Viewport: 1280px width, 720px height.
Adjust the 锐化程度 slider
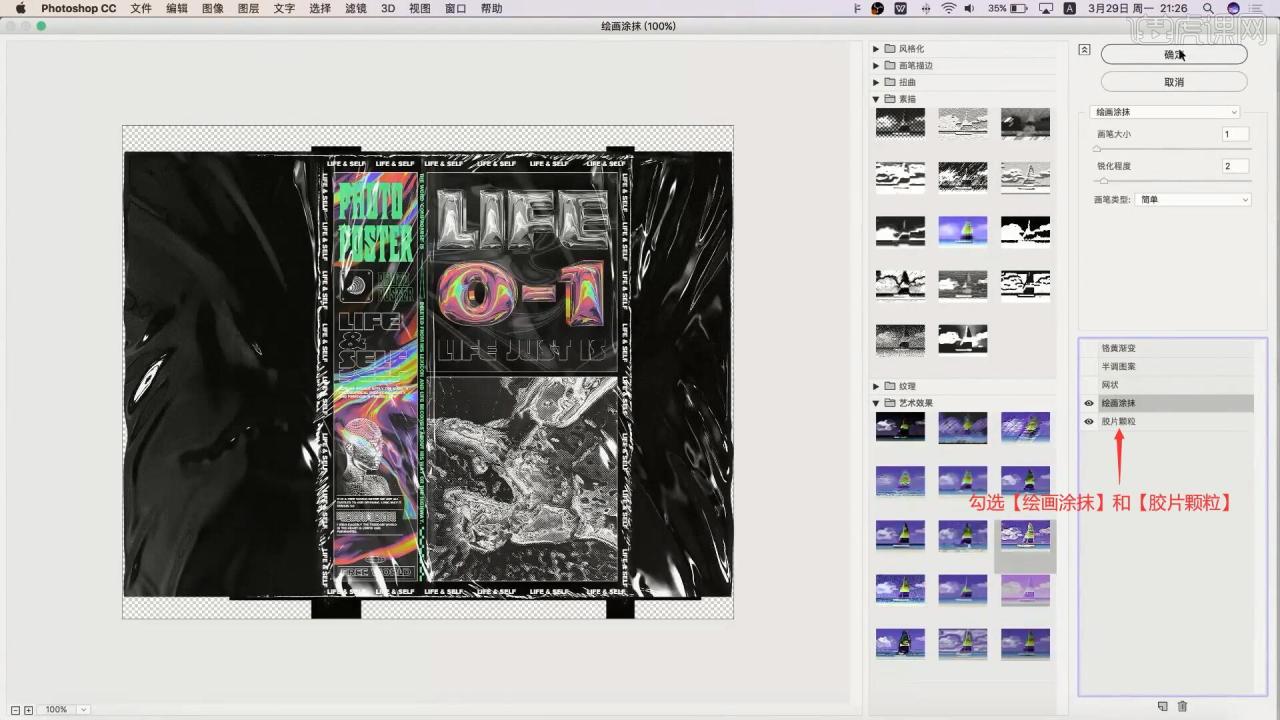click(1103, 181)
